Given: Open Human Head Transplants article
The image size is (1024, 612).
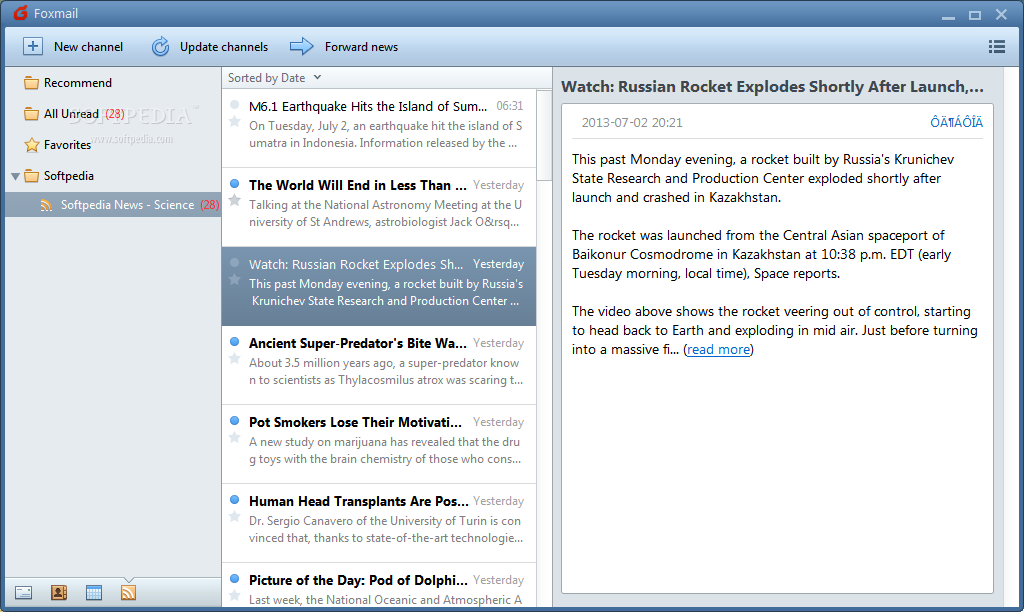Looking at the screenshot, I should pos(379,523).
